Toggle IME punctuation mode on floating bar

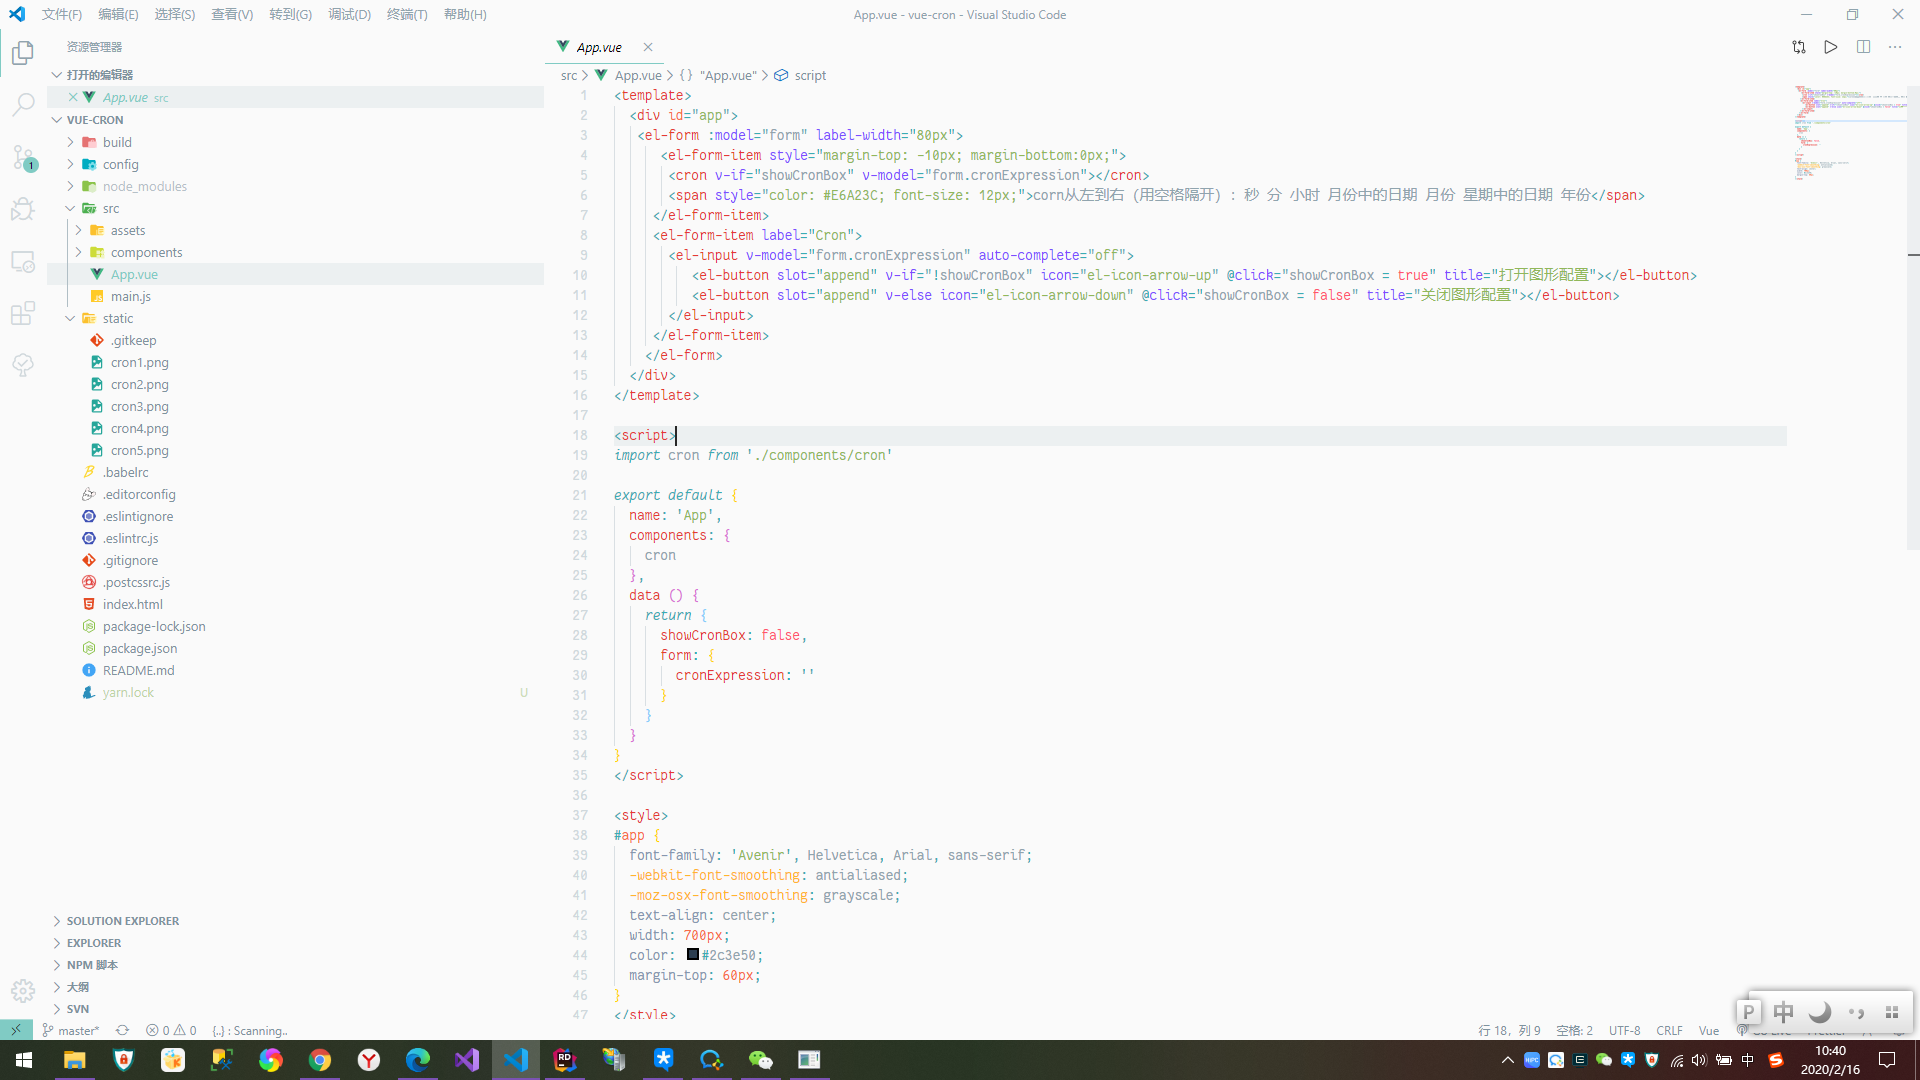point(1856,1012)
